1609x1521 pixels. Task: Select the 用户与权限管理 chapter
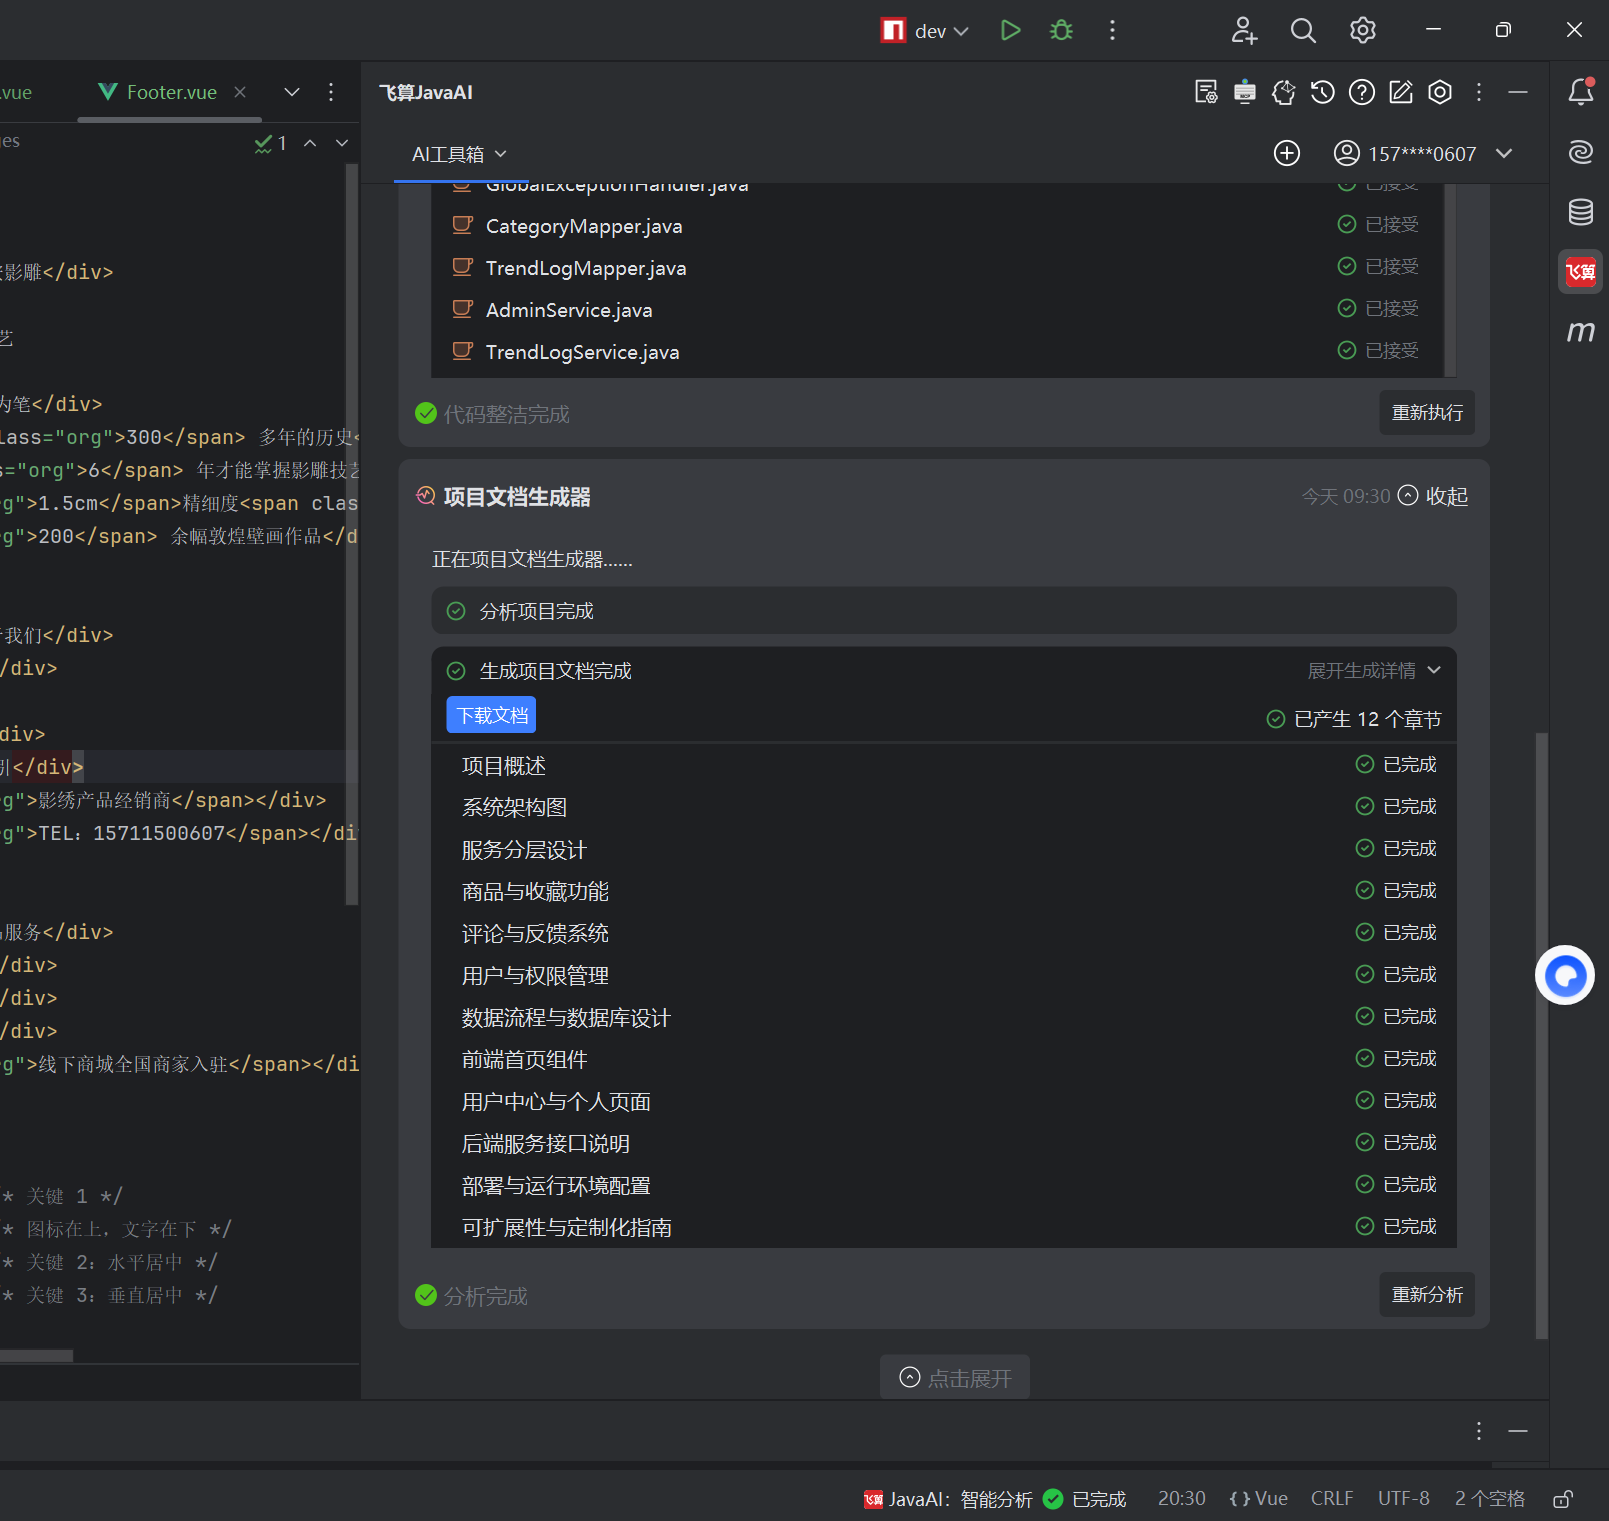[535, 975]
